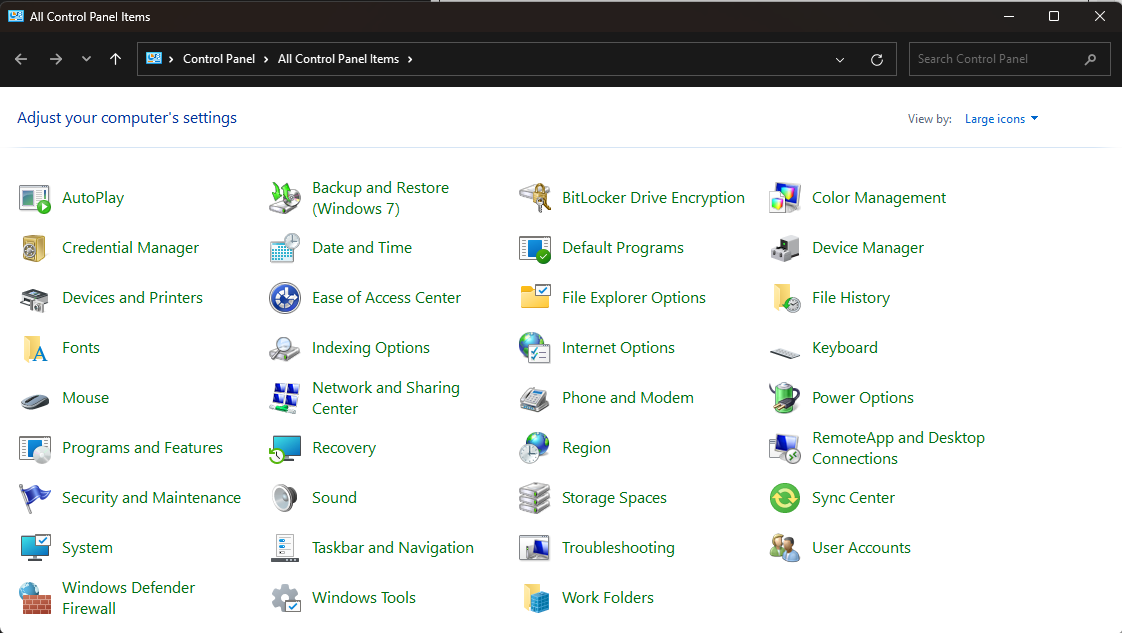Go up one level with Up arrow
This screenshot has height=633, width=1122.
coord(115,59)
